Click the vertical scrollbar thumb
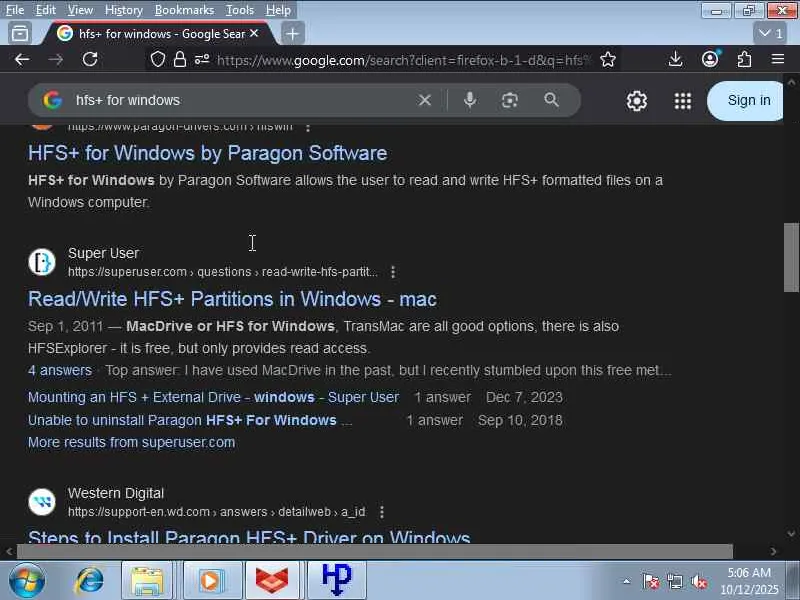Image resolution: width=800 pixels, height=600 pixels. point(791,257)
